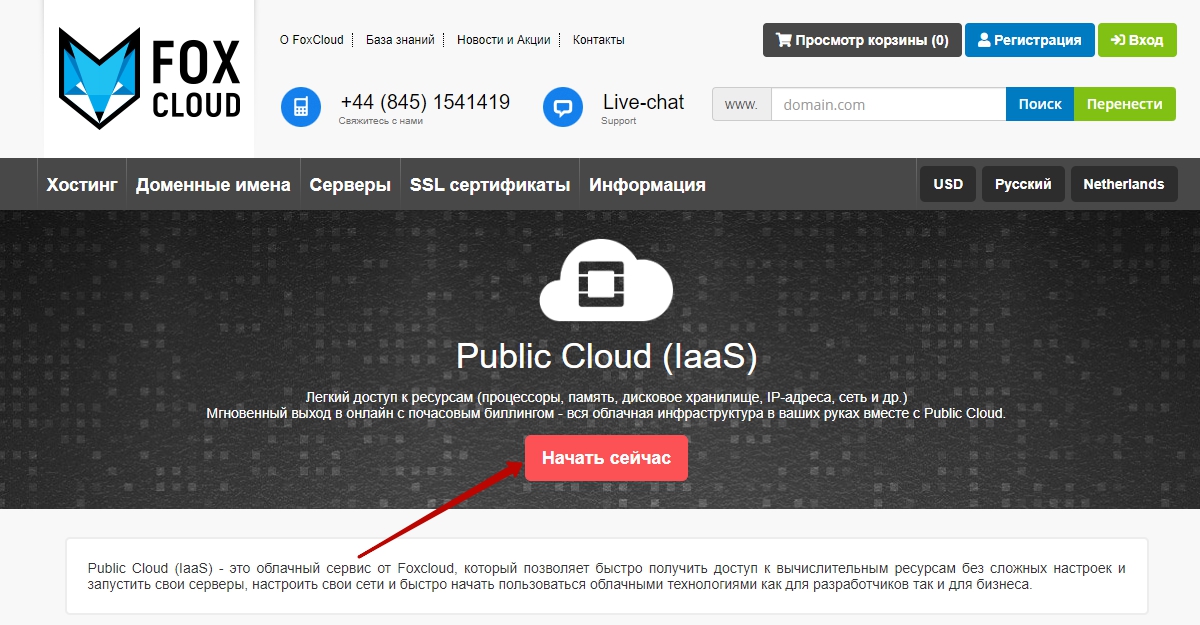Click the phone number +44 (845) 1541419

pos(425,102)
